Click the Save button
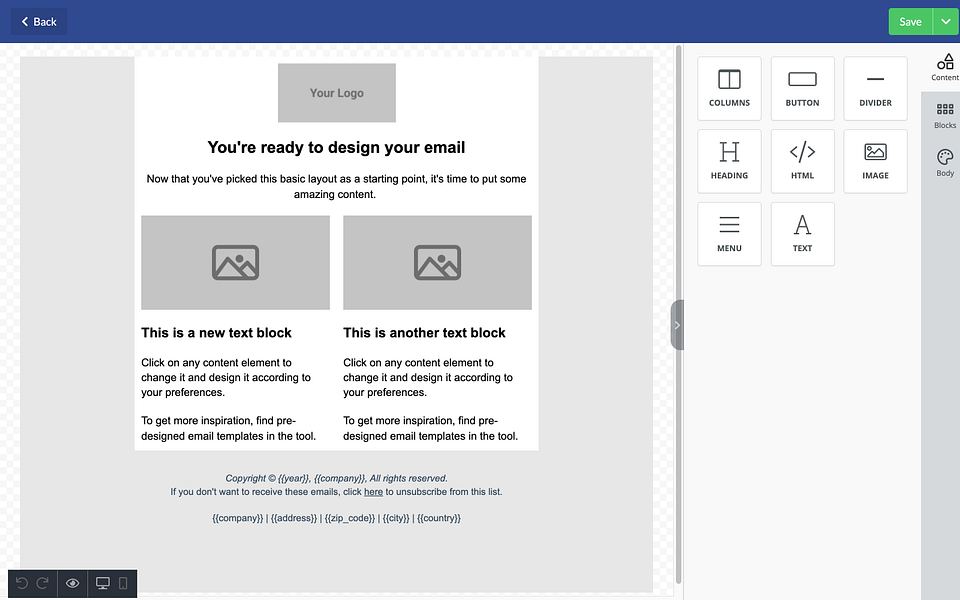 [910, 21]
